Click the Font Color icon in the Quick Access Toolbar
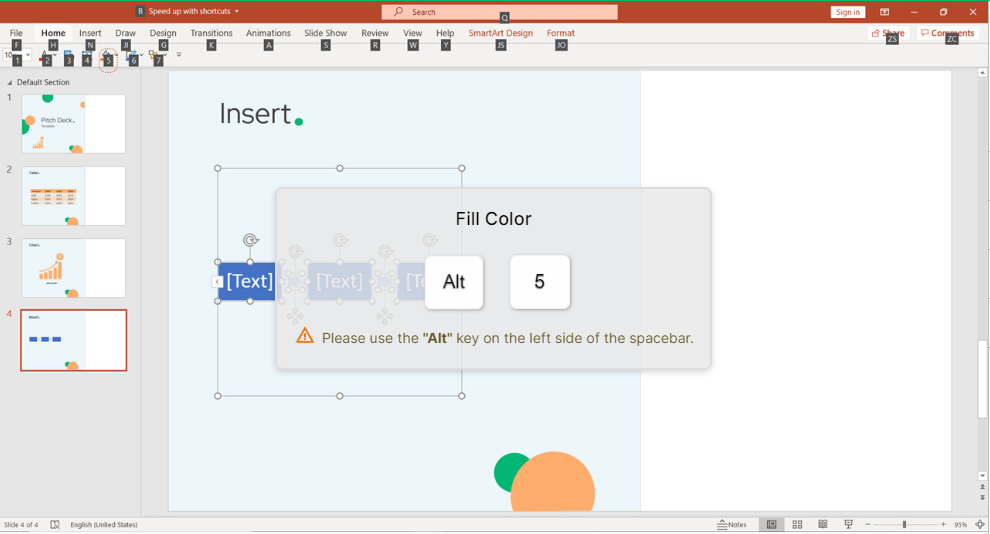The height and width of the screenshot is (534, 990). tap(44, 56)
